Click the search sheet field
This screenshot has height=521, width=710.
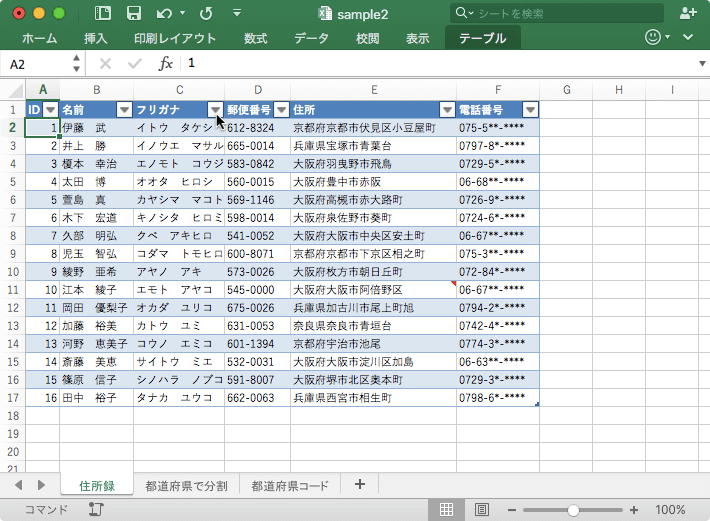557,13
